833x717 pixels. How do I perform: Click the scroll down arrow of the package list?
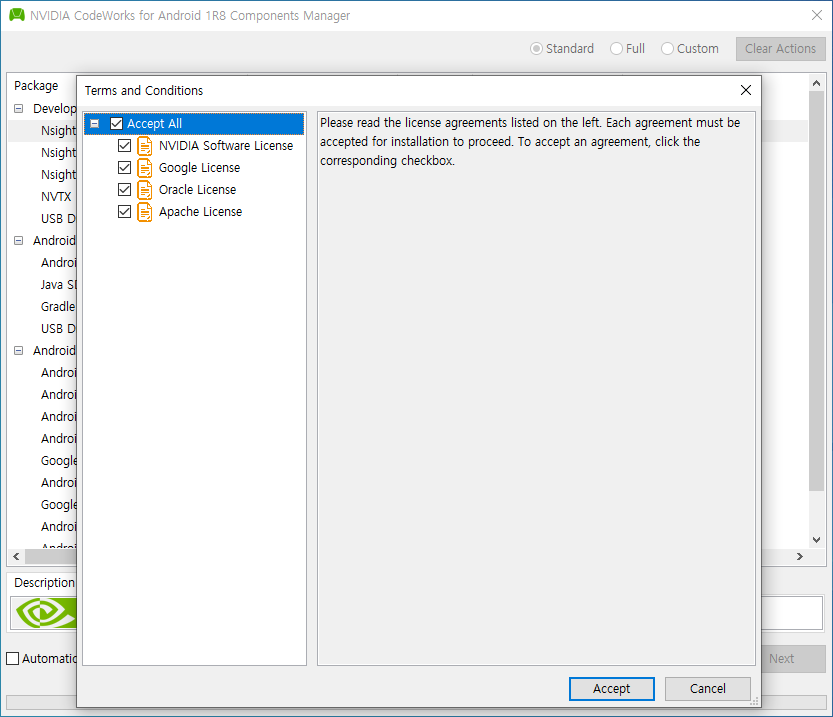click(x=817, y=540)
